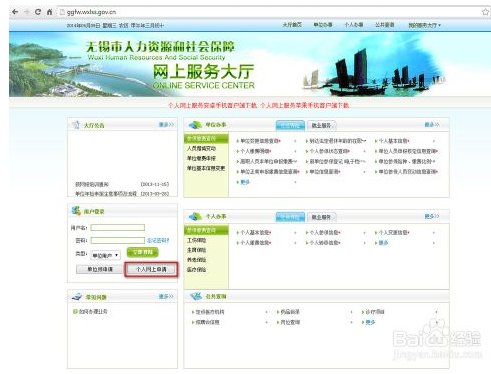Select highlighted green category in 单位办事 sidebar
491x374 pixels.
(x=206, y=138)
